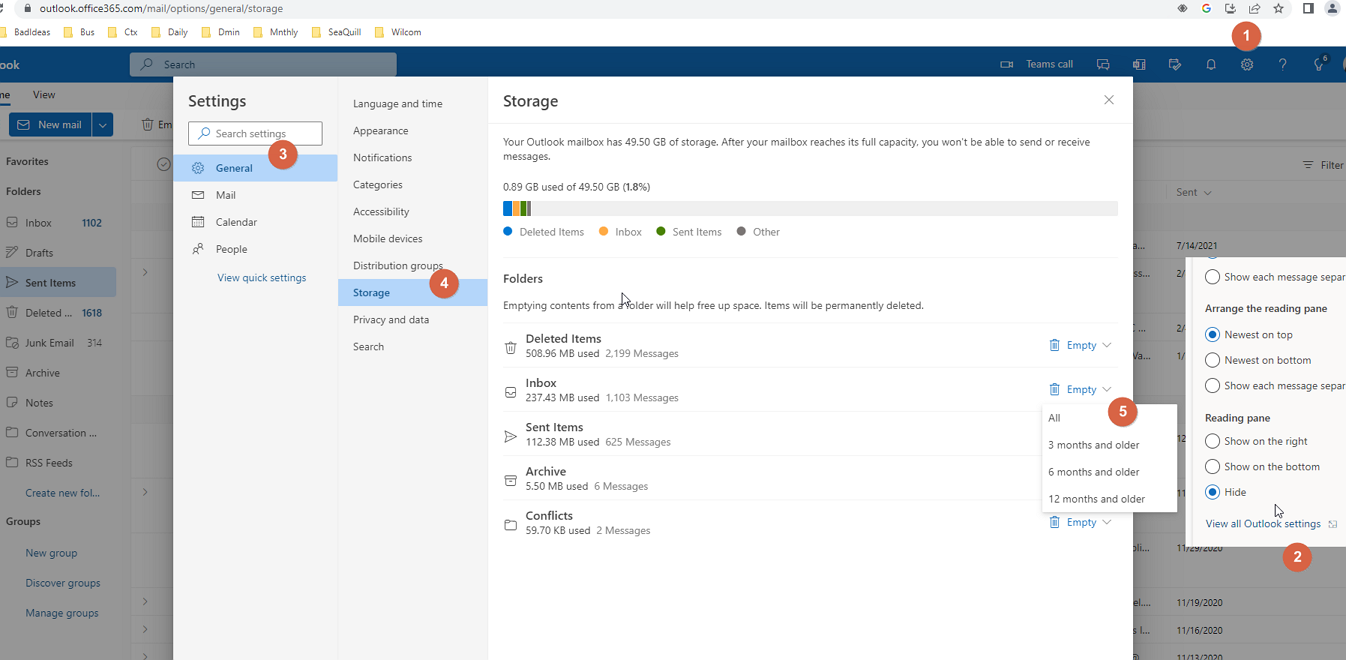This screenshot has width=1346, height=660.
Task: Open the lightbulb tips icon
Action: click(1319, 65)
